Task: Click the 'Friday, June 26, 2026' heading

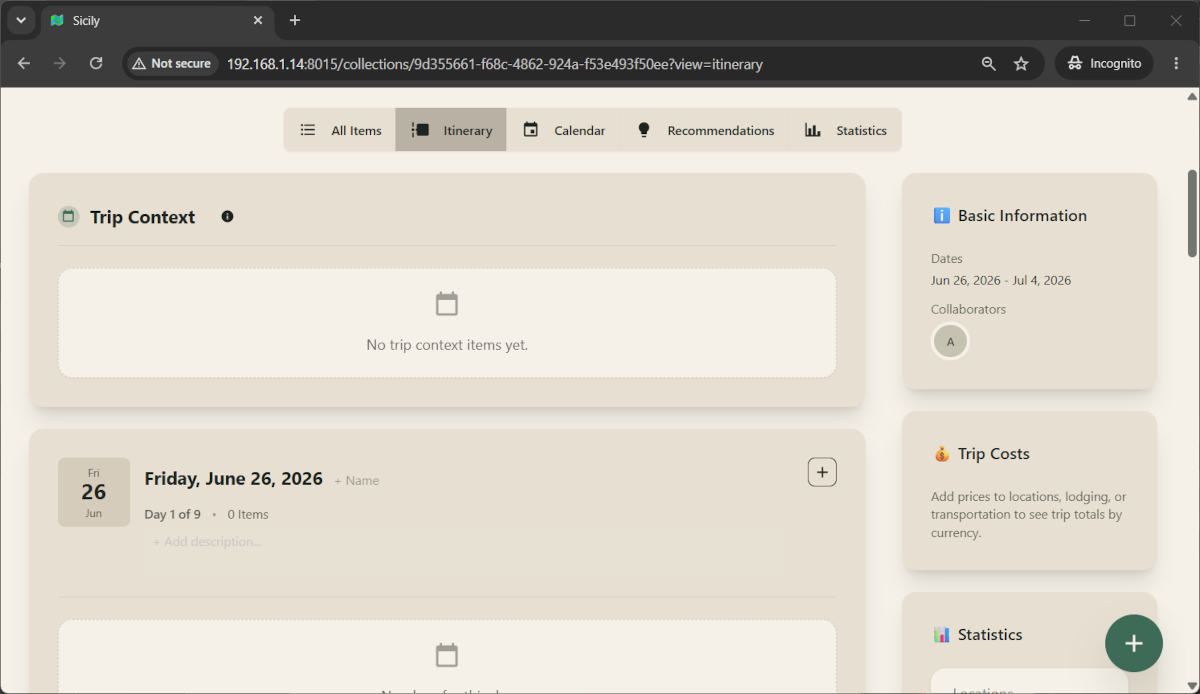Action: [233, 479]
